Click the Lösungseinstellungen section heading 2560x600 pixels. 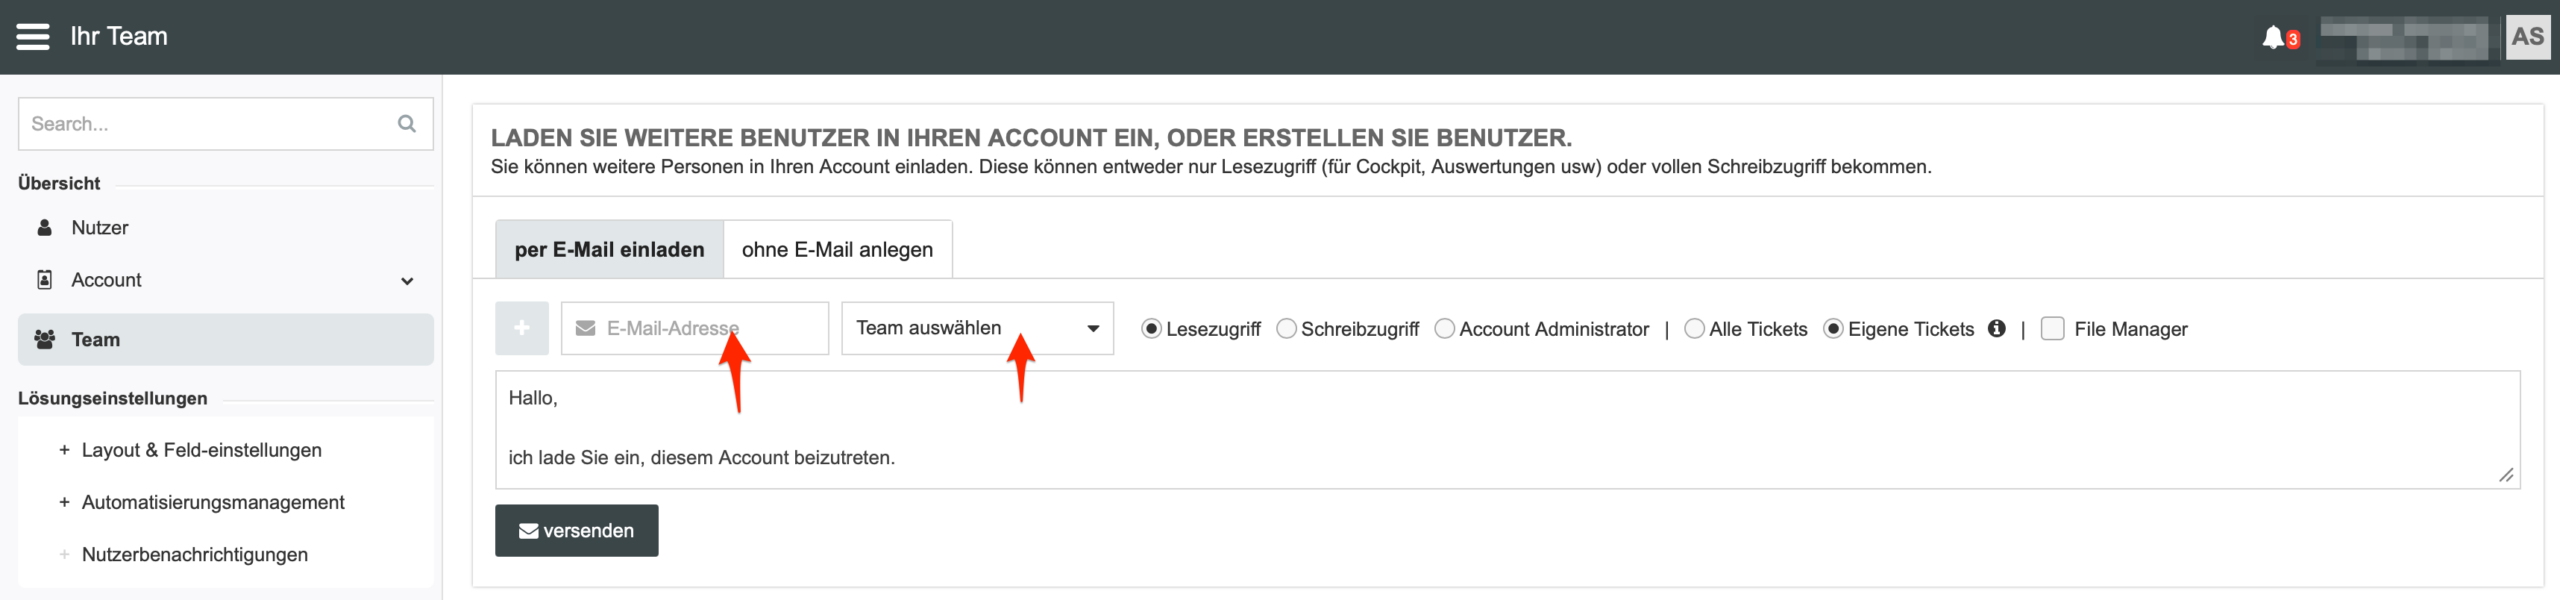(113, 398)
